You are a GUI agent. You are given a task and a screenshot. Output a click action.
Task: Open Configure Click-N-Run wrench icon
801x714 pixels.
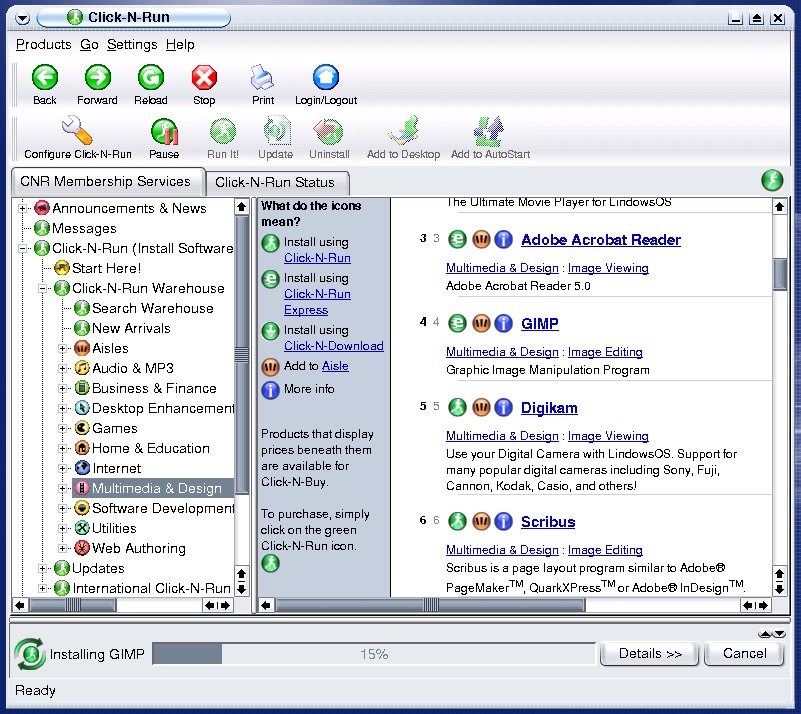77,131
